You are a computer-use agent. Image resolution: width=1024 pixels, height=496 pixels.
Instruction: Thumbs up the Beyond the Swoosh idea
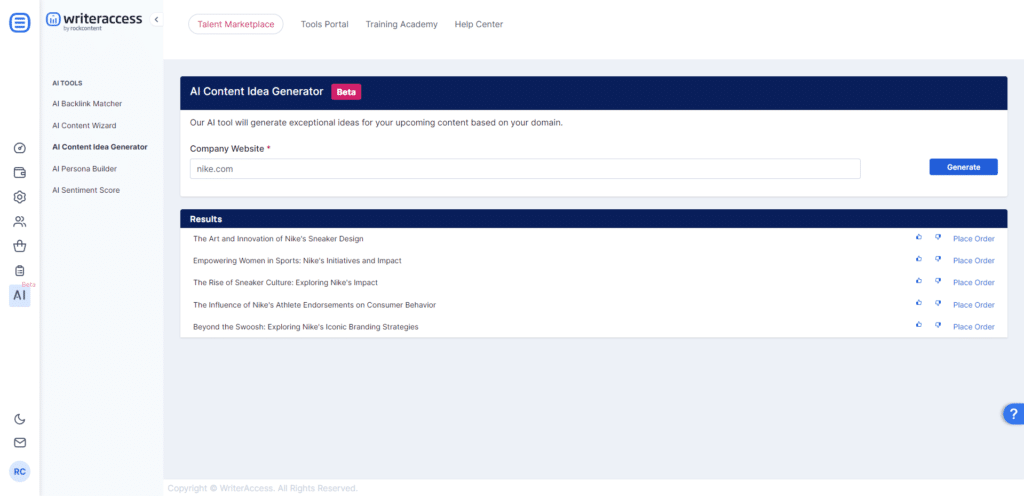click(x=919, y=326)
